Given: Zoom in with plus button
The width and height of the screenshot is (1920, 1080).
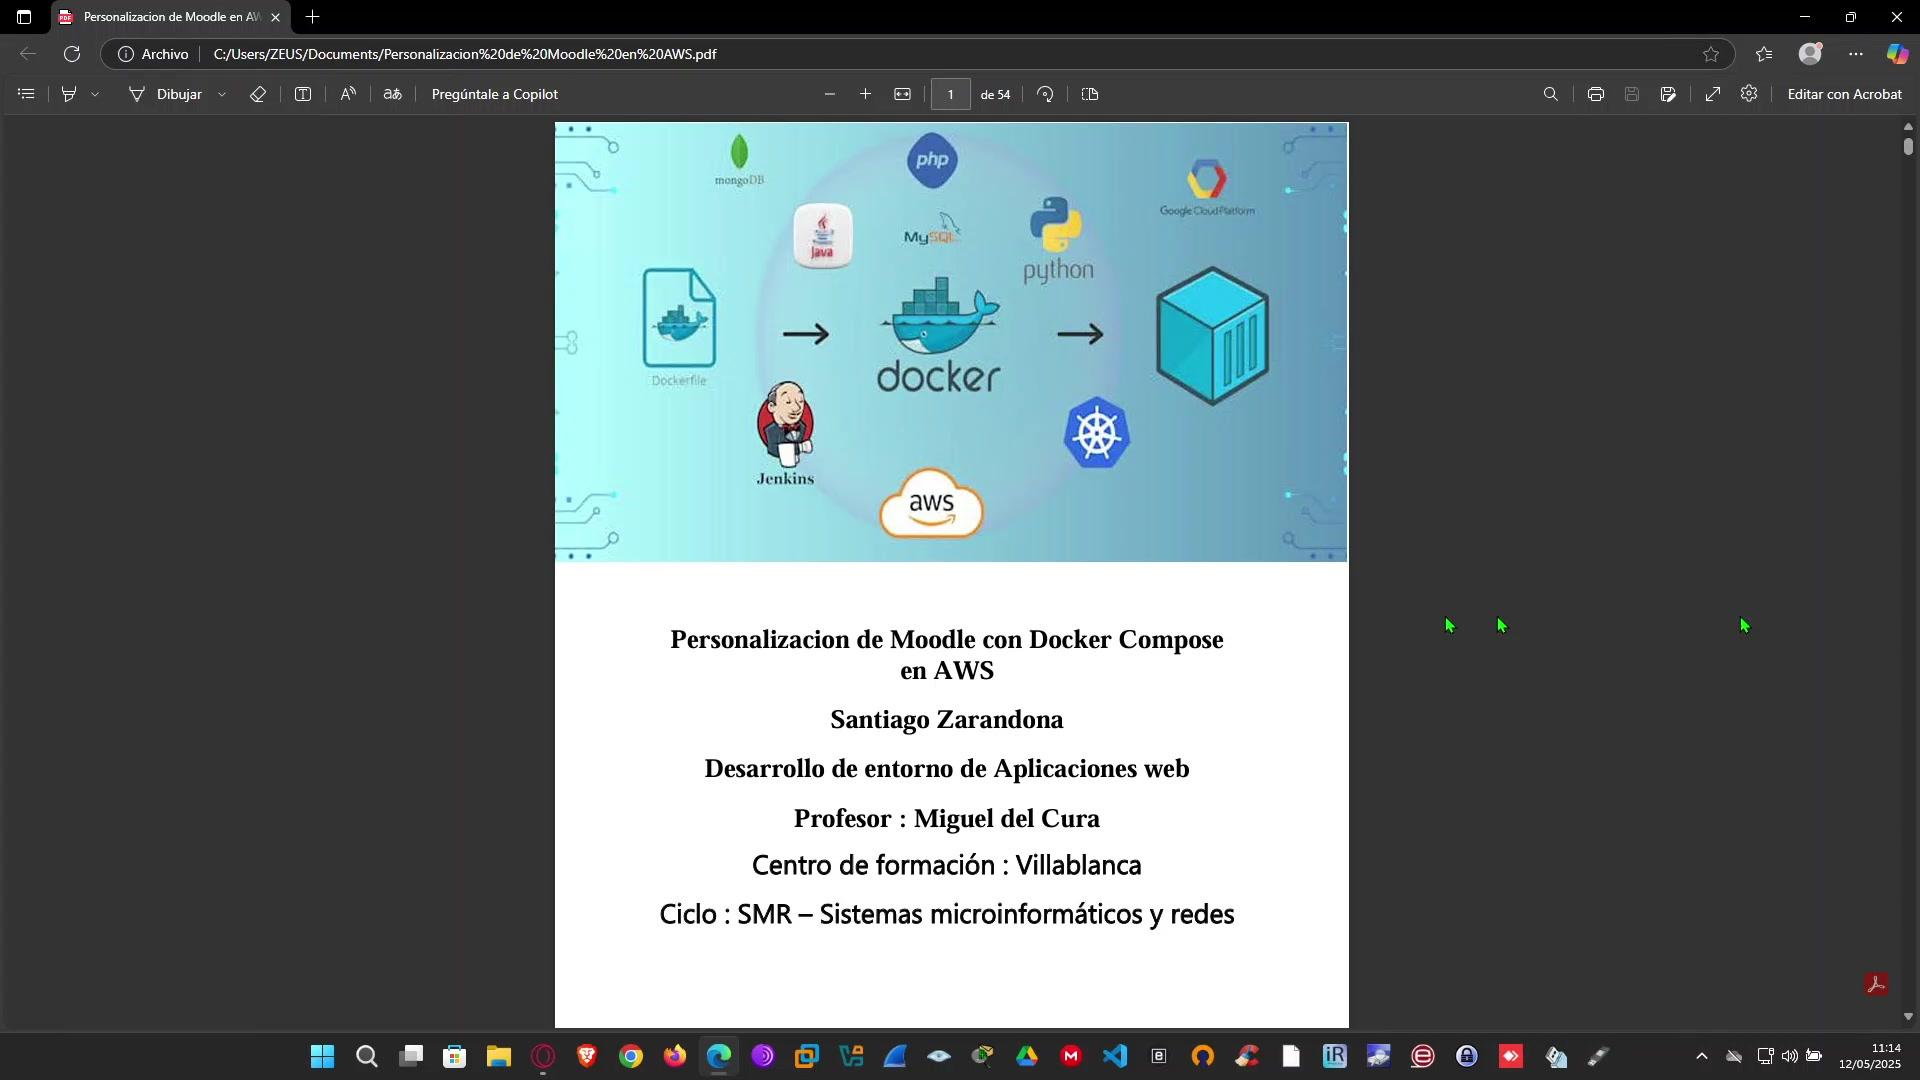Looking at the screenshot, I should (865, 94).
